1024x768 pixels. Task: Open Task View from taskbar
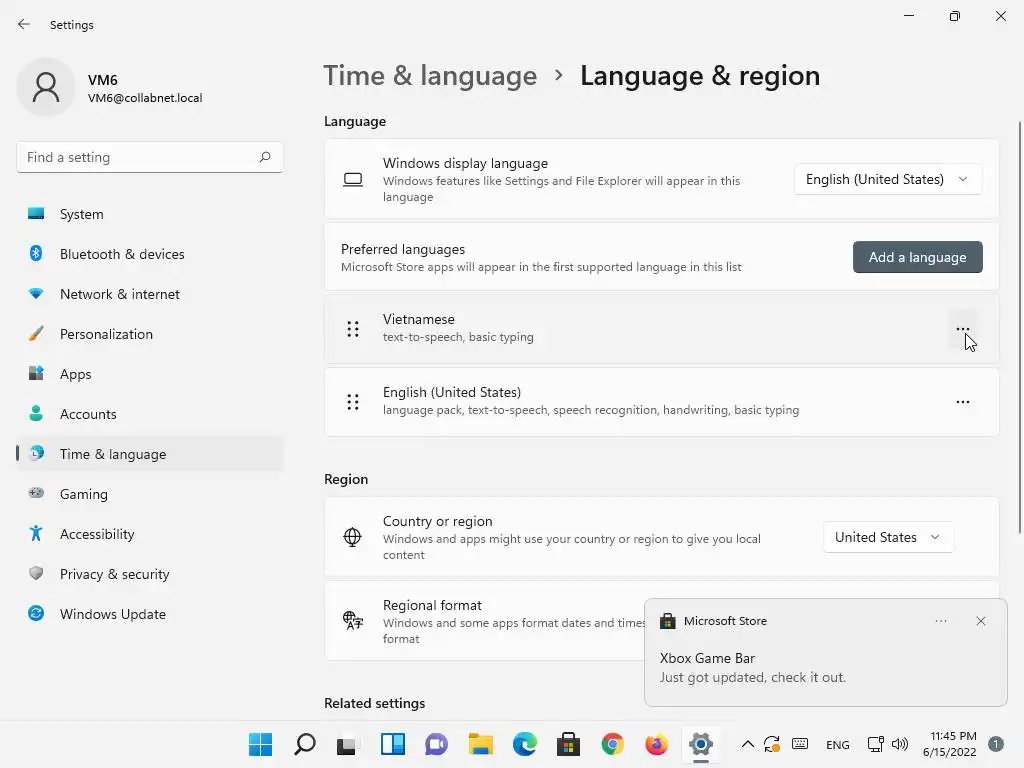tap(347, 744)
